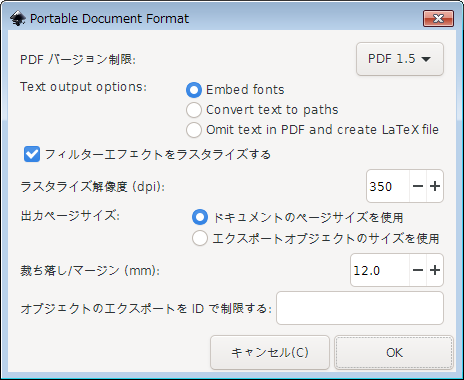This screenshot has height=380, width=464.
Task: Confirm PDF export with the OK button
Action: pyautogui.click(x=394, y=352)
